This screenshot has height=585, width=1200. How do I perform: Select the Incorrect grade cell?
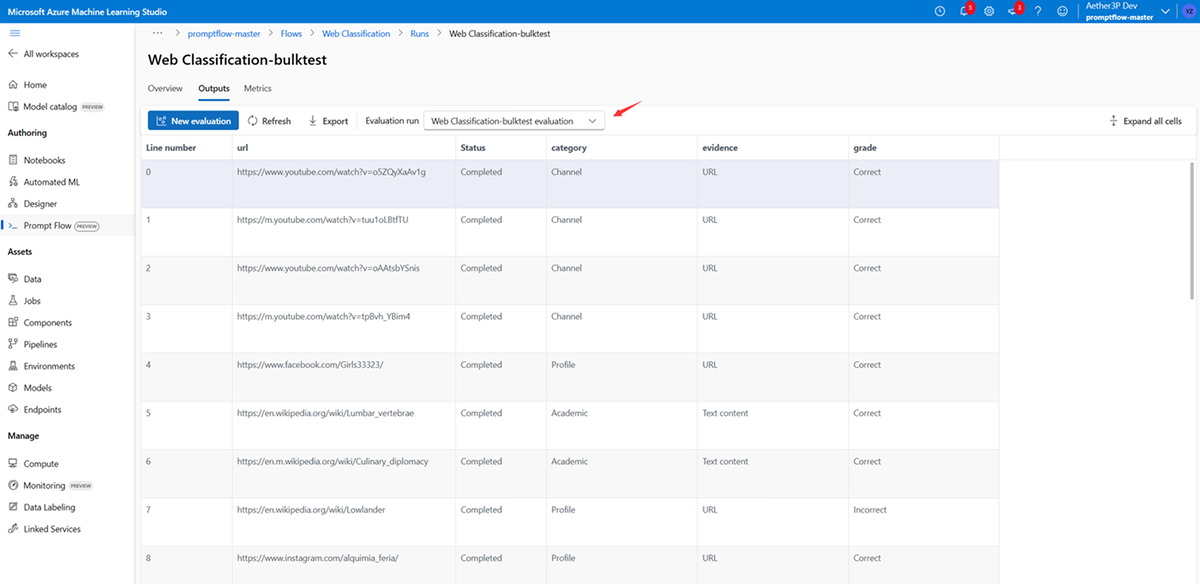[x=923, y=522]
